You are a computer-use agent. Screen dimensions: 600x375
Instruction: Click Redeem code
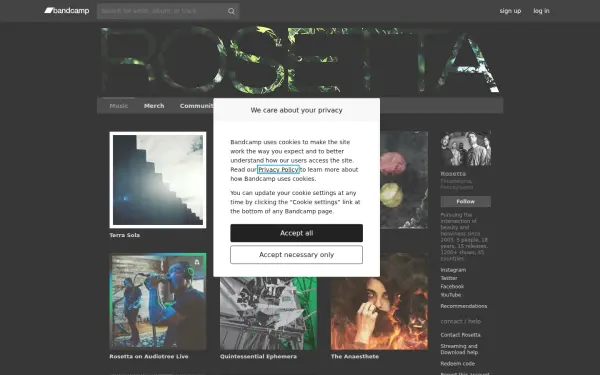point(458,364)
